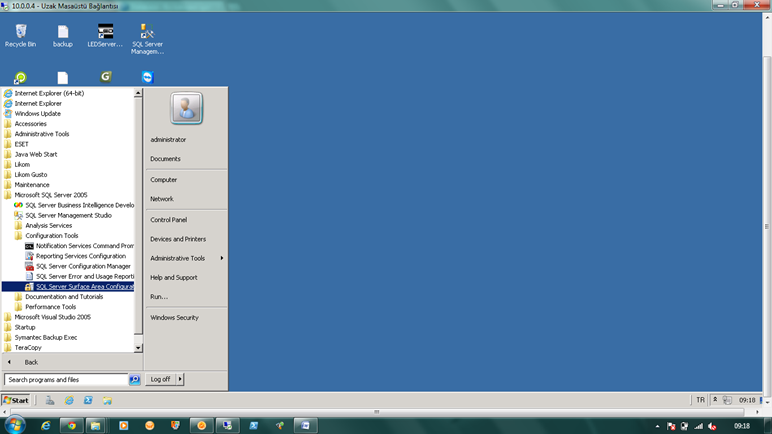Image resolution: width=772 pixels, height=434 pixels.
Task: Expand the TeraCopy folder
Action: 28,348
